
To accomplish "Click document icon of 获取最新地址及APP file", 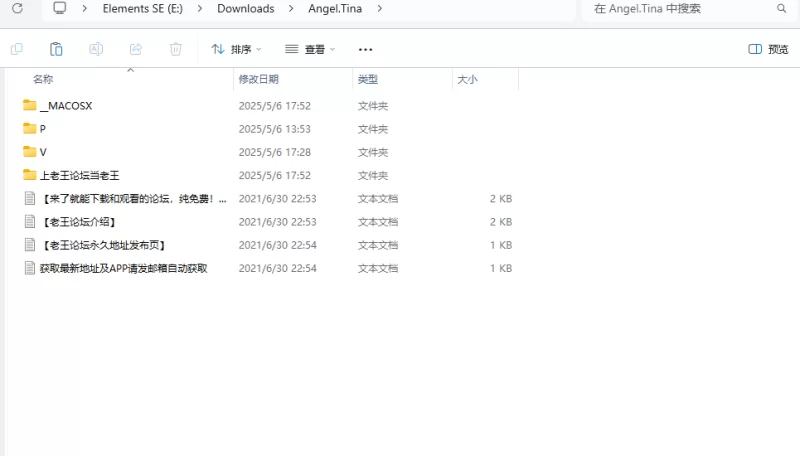I will pos(30,268).
